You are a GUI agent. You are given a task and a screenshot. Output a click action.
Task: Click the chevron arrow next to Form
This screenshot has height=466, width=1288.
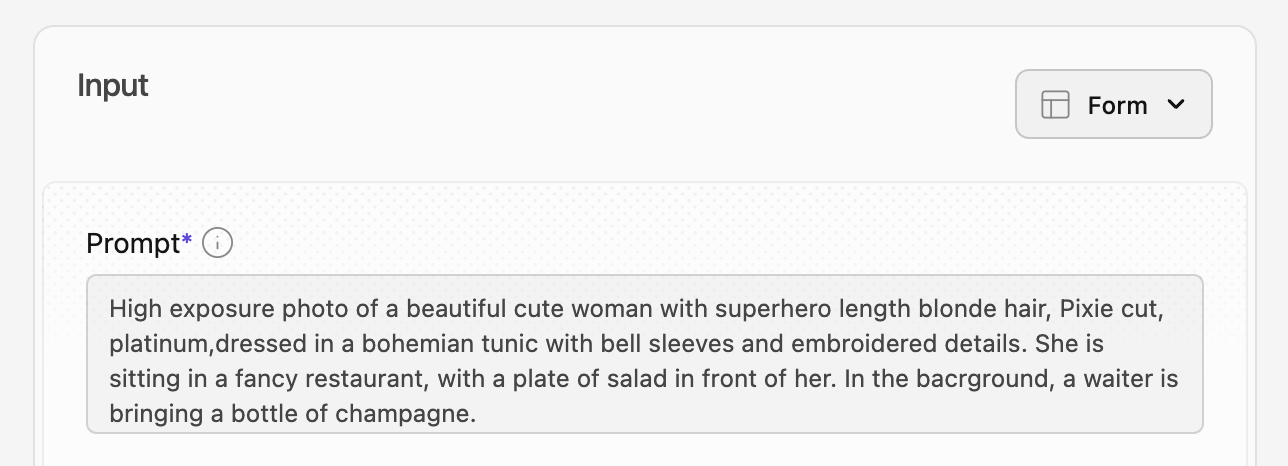coord(1176,104)
